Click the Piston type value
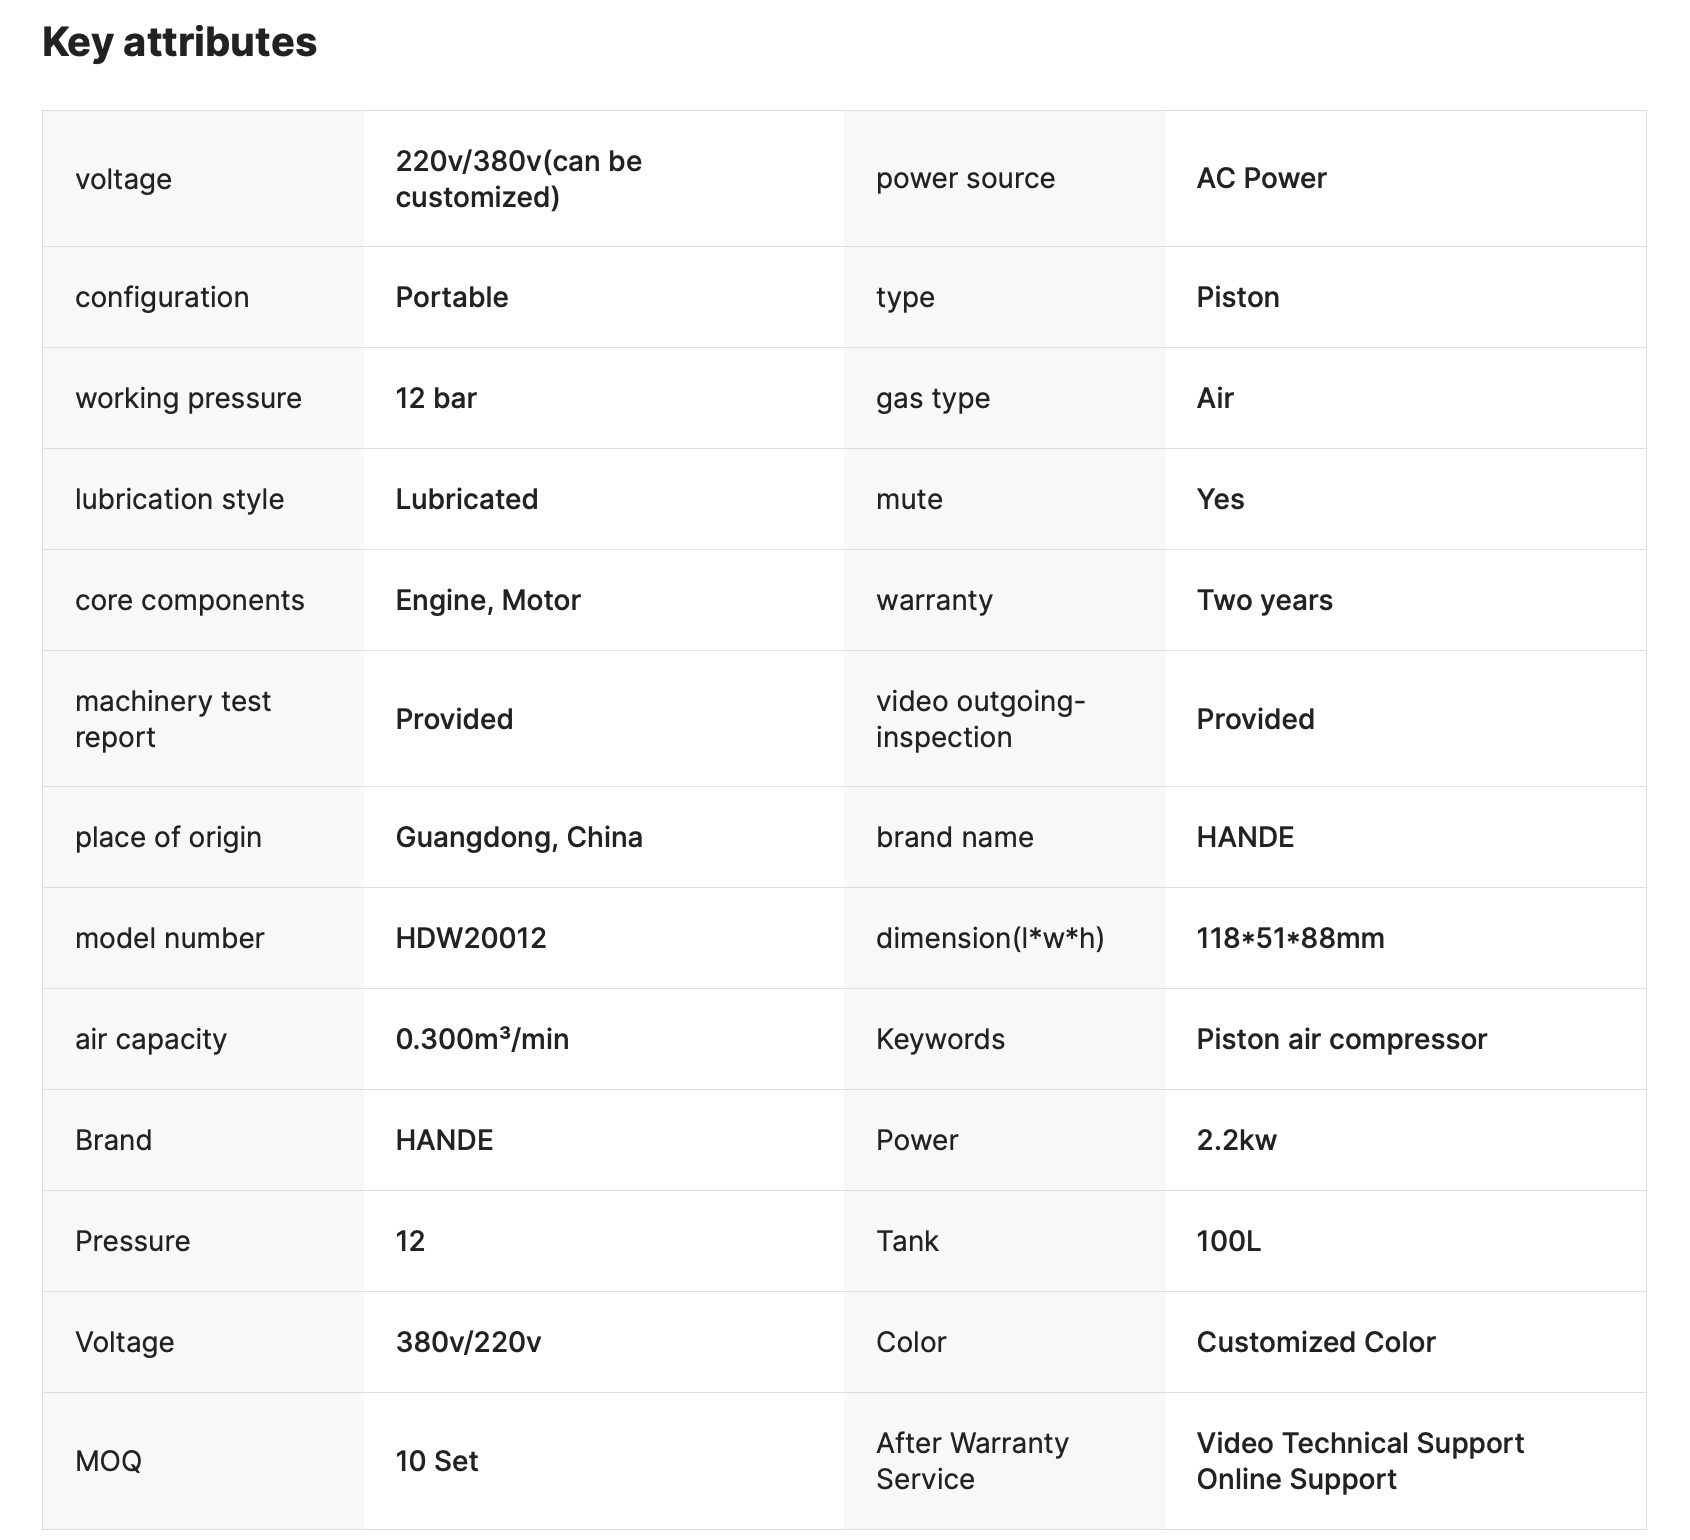The image size is (1690, 1540). click(x=1237, y=297)
